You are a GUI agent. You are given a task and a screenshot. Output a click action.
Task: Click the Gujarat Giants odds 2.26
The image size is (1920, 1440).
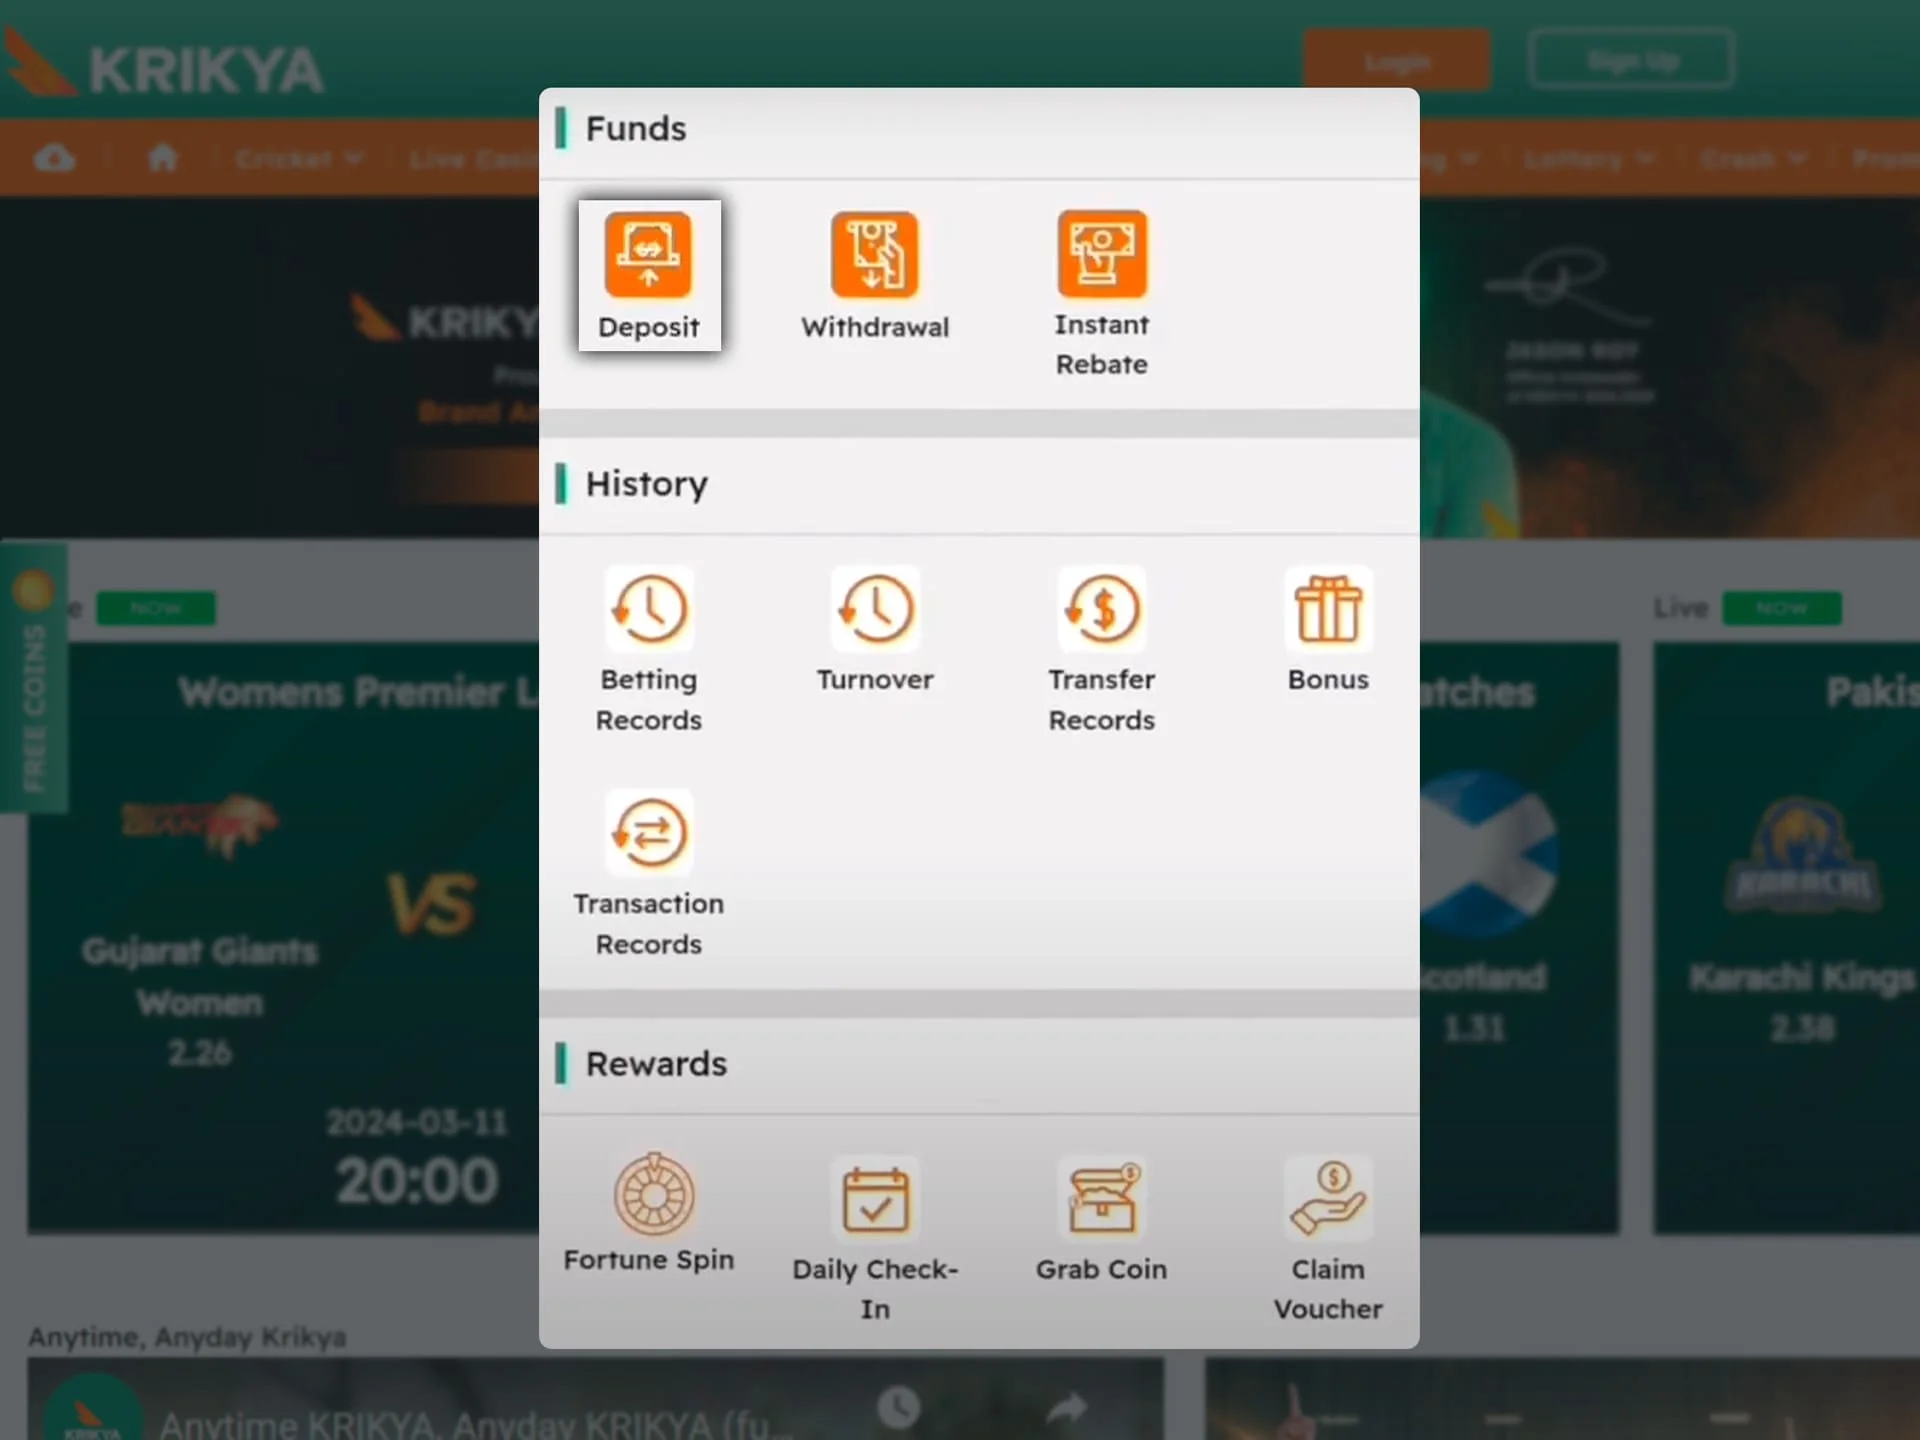200,1052
